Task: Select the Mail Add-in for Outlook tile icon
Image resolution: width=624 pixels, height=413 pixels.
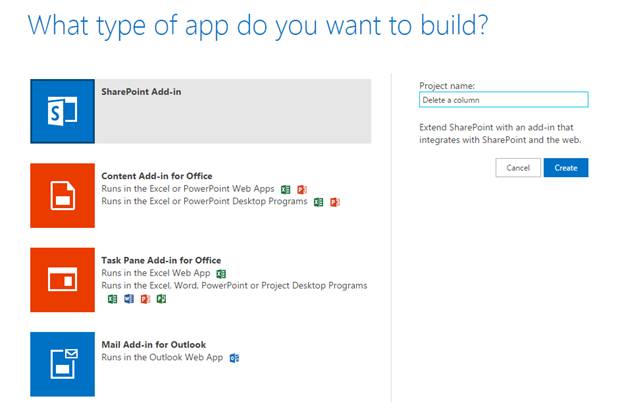Action: [62, 364]
